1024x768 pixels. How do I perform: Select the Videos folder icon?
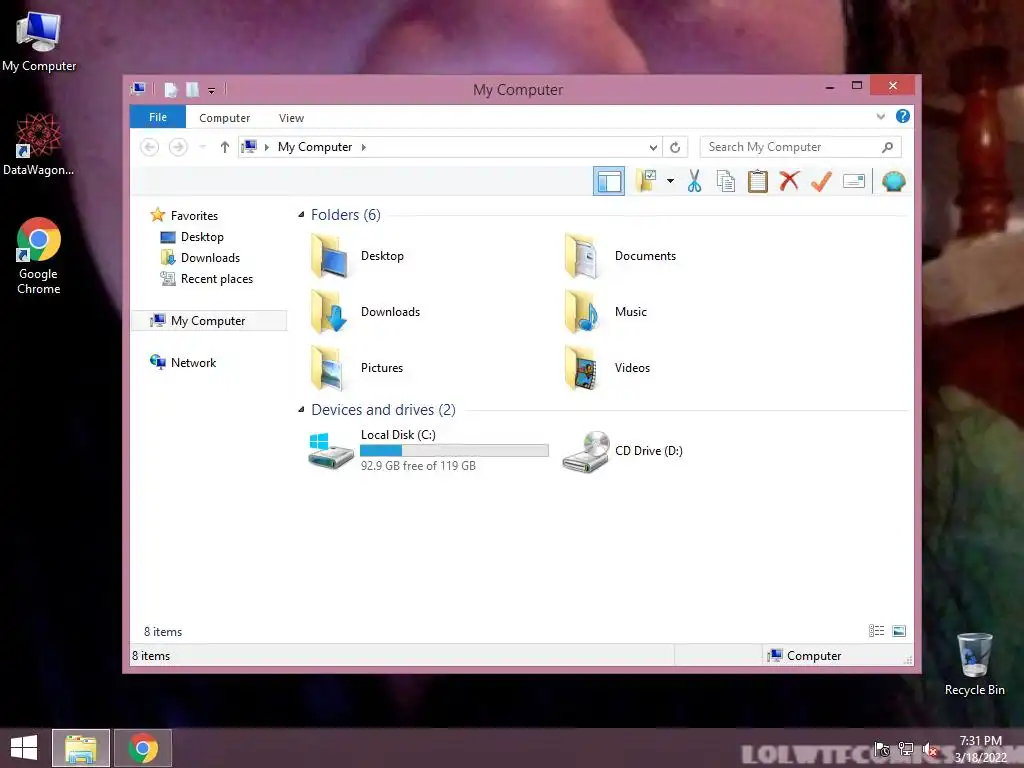click(582, 368)
